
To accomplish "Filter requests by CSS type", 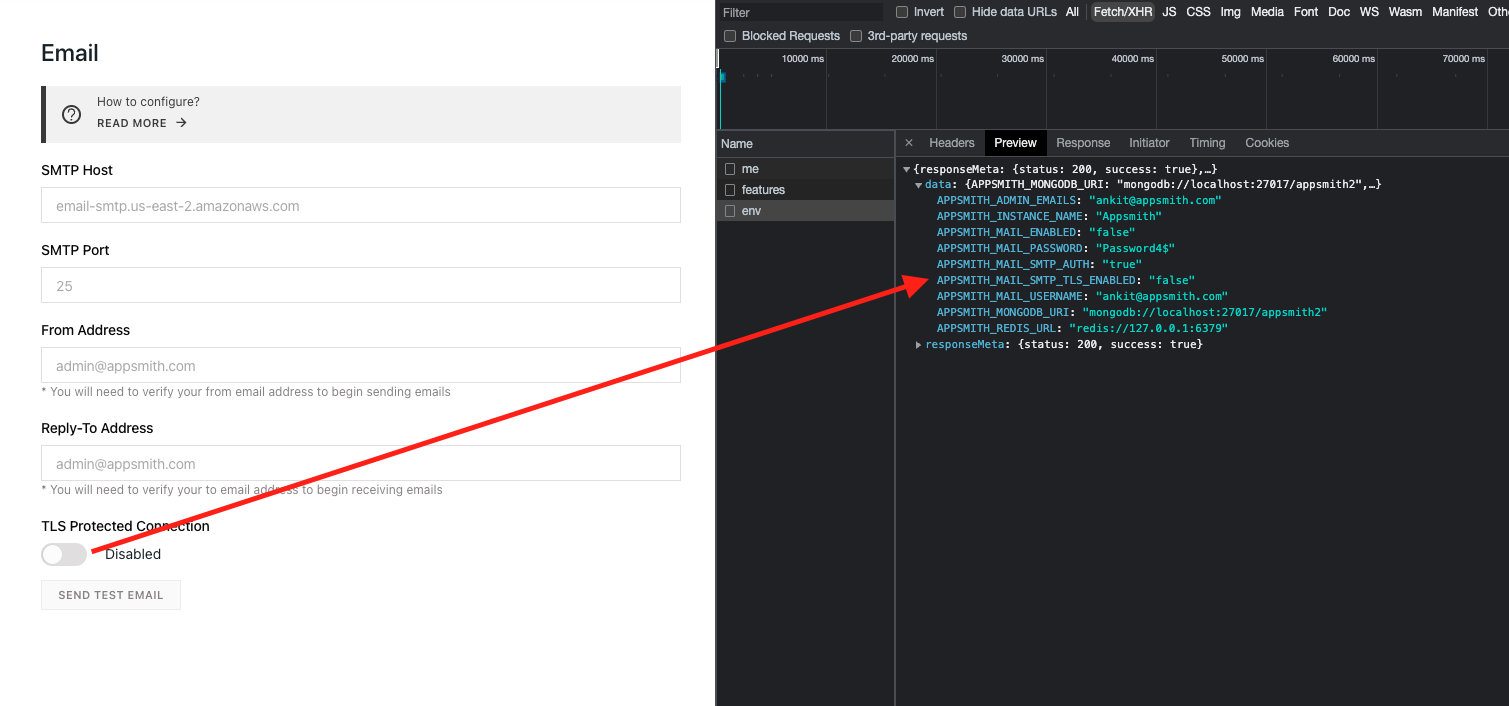I will [1198, 12].
